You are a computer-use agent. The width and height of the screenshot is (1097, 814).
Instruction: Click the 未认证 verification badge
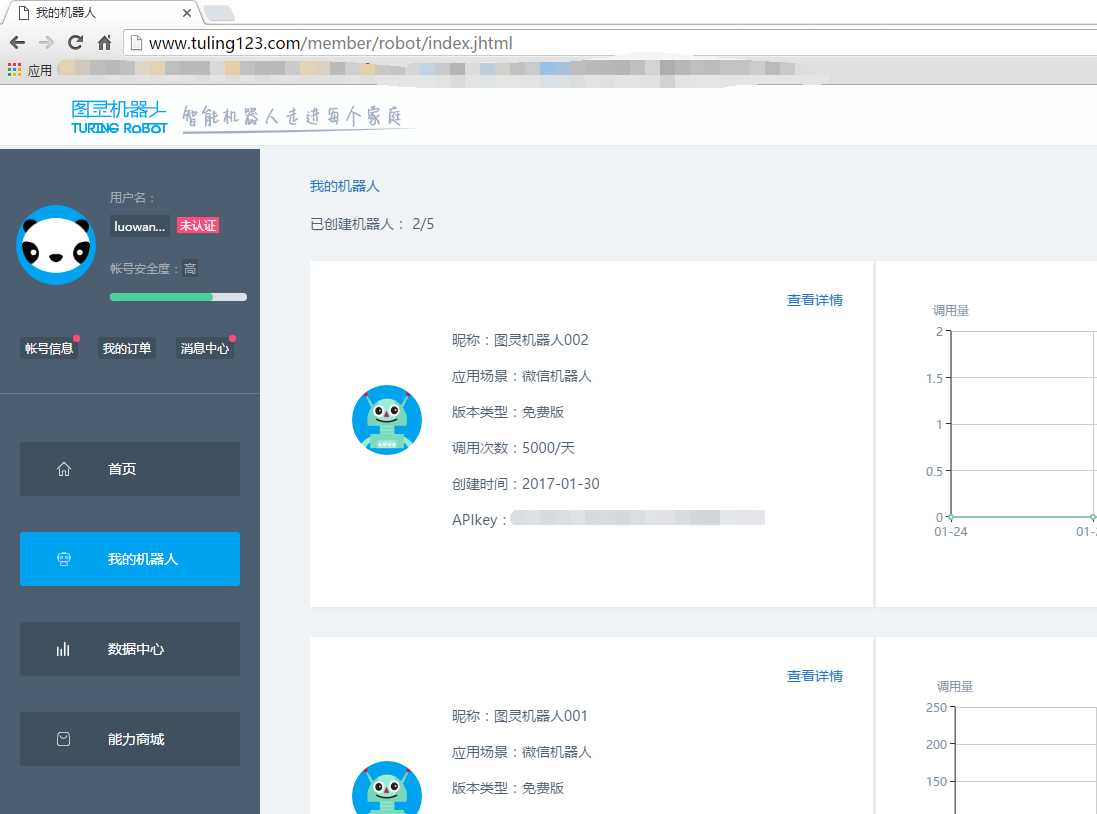(x=197, y=225)
